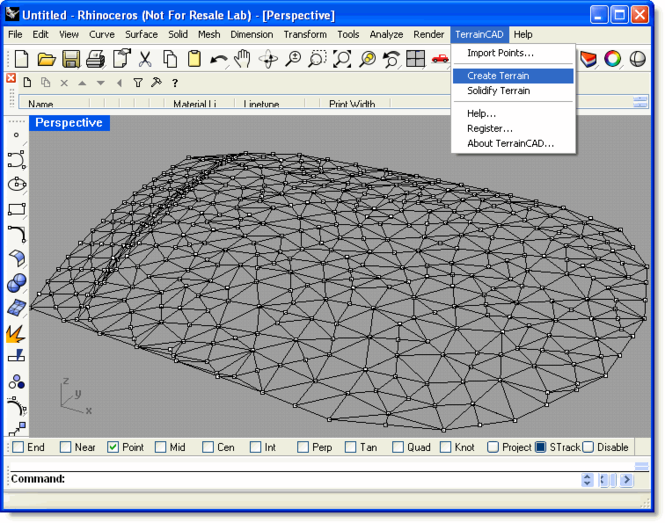
Task: Click the Explode icon in the left sidebar
Action: coord(16,333)
